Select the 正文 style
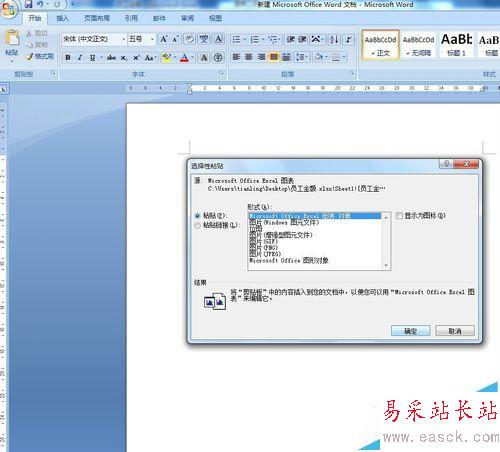Image resolution: width=500 pixels, height=452 pixels. coord(380,45)
